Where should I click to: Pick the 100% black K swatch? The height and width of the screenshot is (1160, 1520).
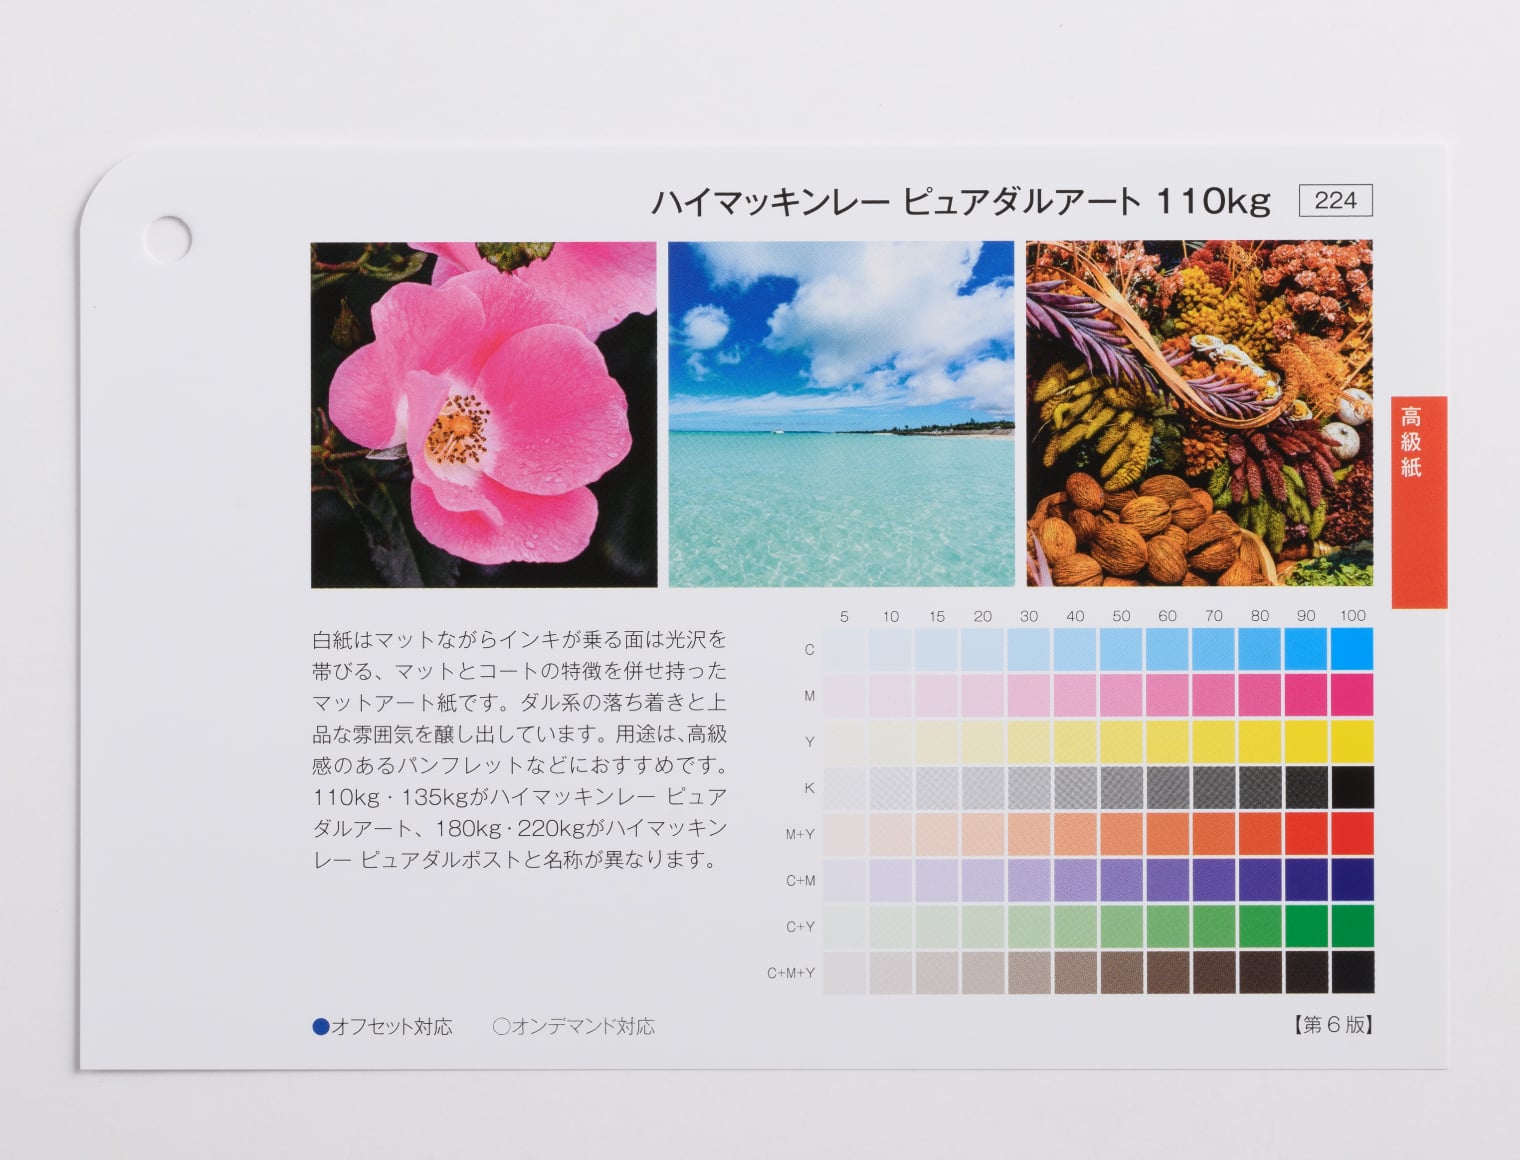pos(1352,788)
